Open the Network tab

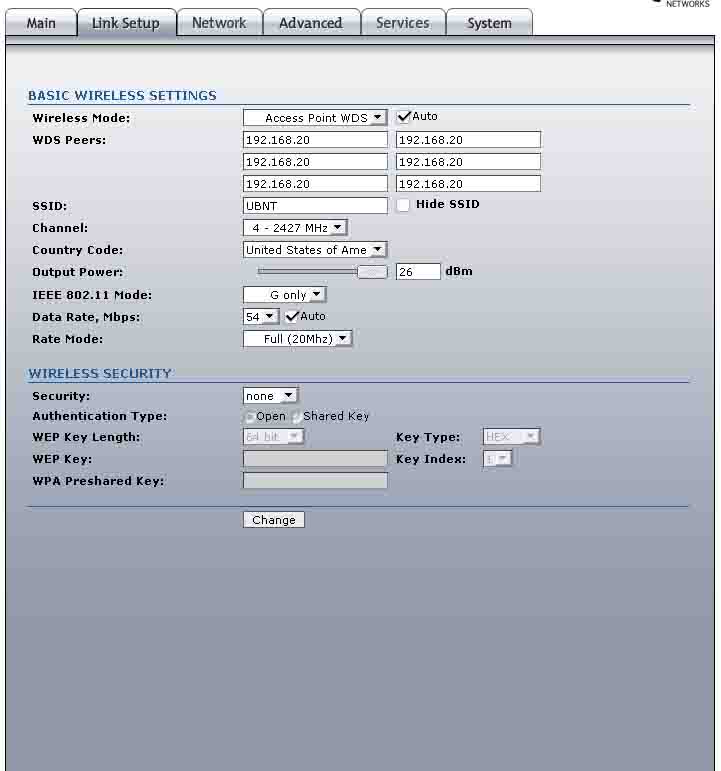click(x=219, y=23)
